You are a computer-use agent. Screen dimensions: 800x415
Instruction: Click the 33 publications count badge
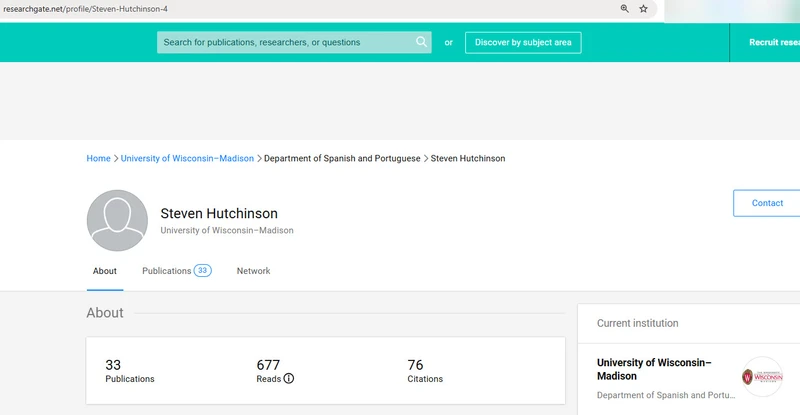click(x=203, y=271)
